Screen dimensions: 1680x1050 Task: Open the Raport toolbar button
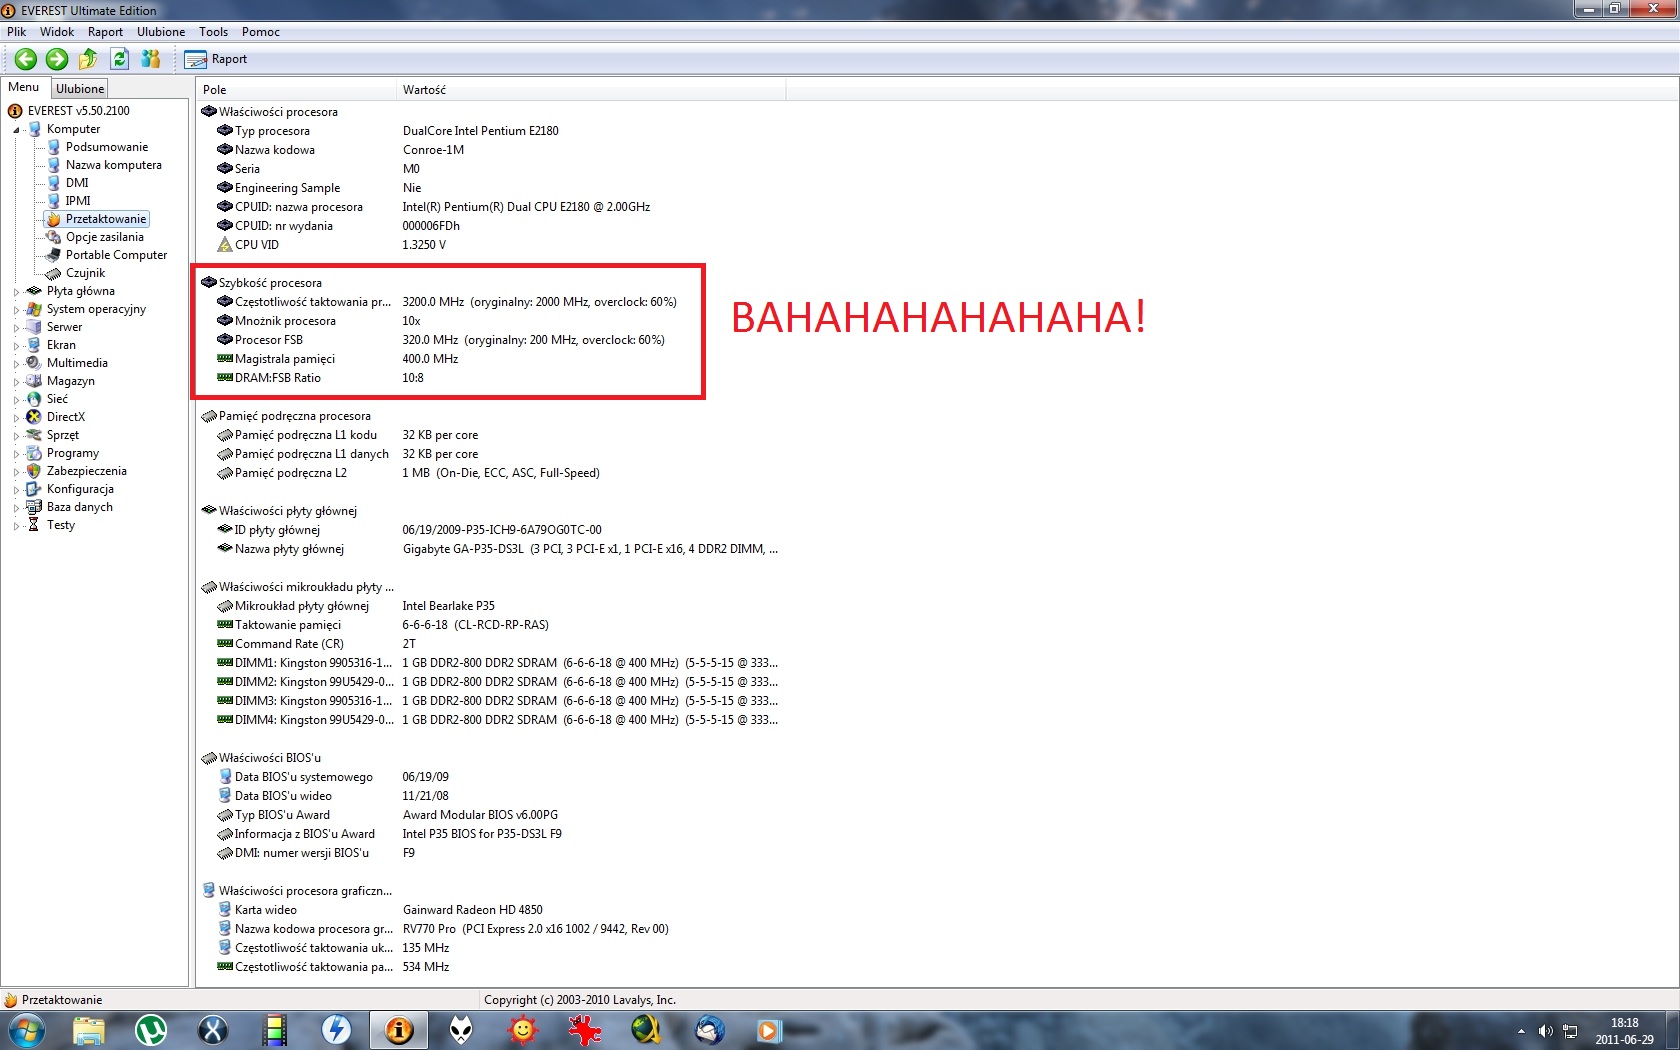pos(216,59)
